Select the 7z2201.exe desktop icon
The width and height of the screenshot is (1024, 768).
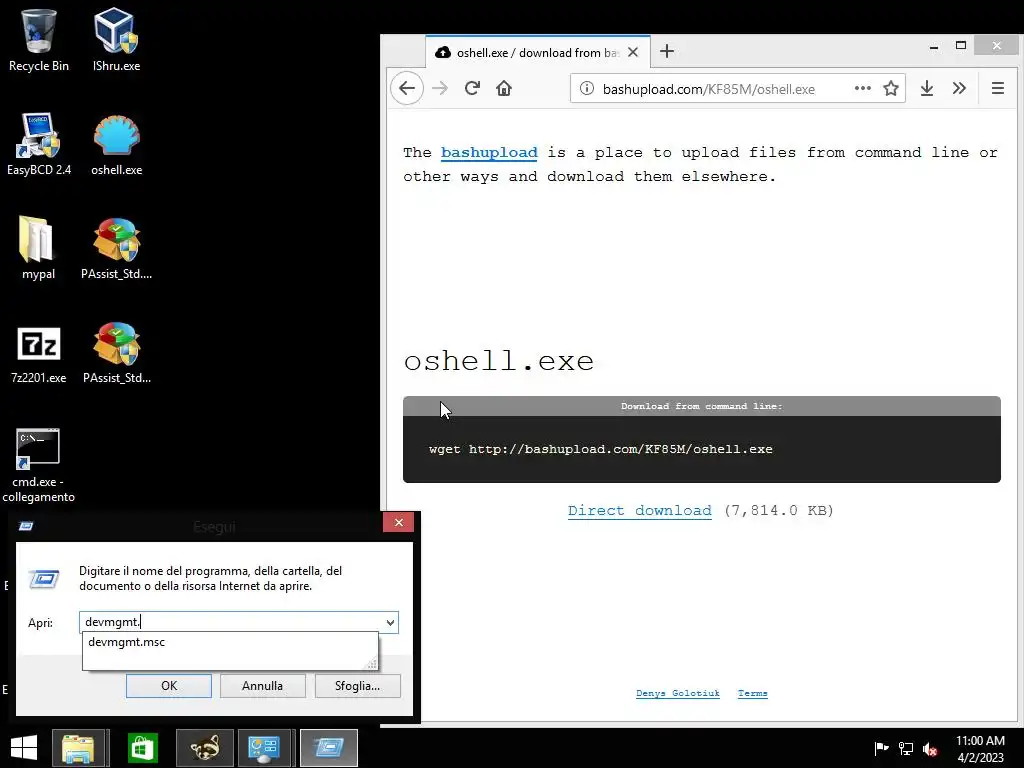point(39,353)
